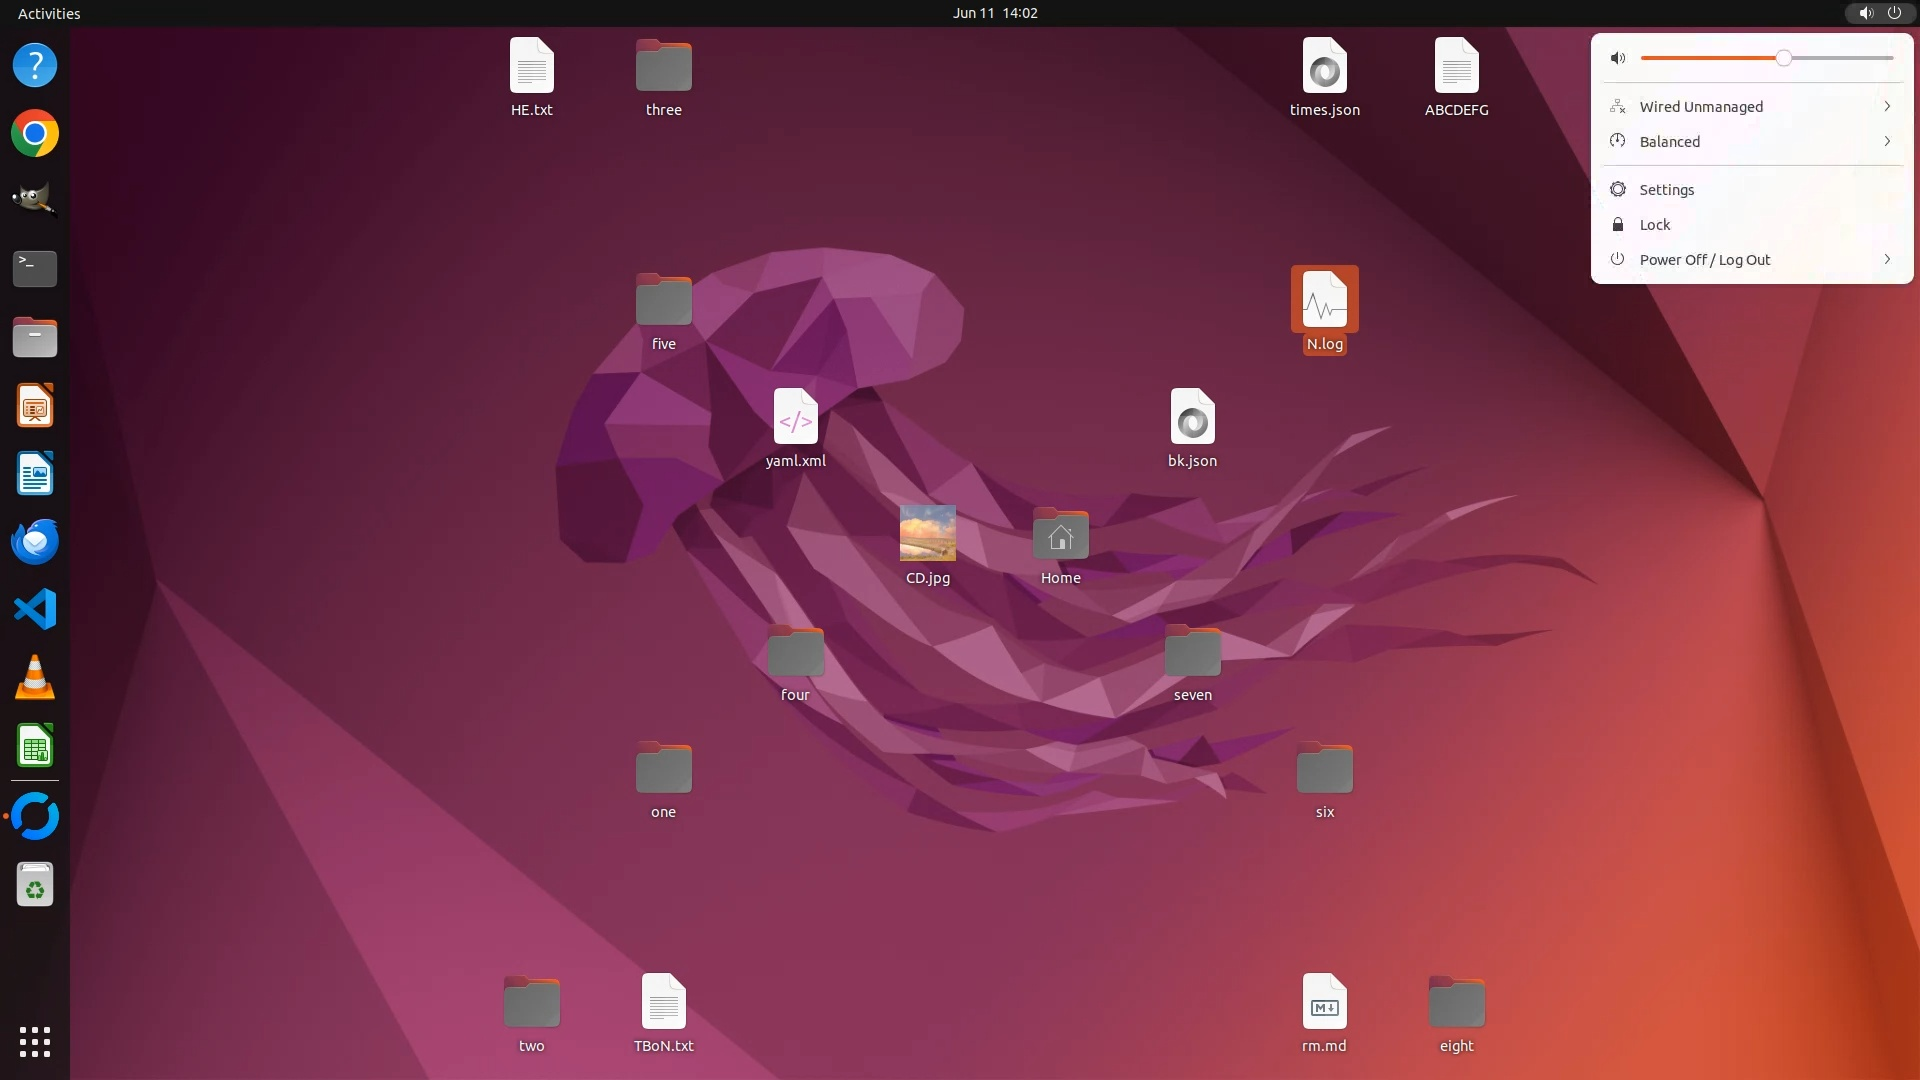Open Trash from the dock
1920x1080 pixels.
coord(35,885)
